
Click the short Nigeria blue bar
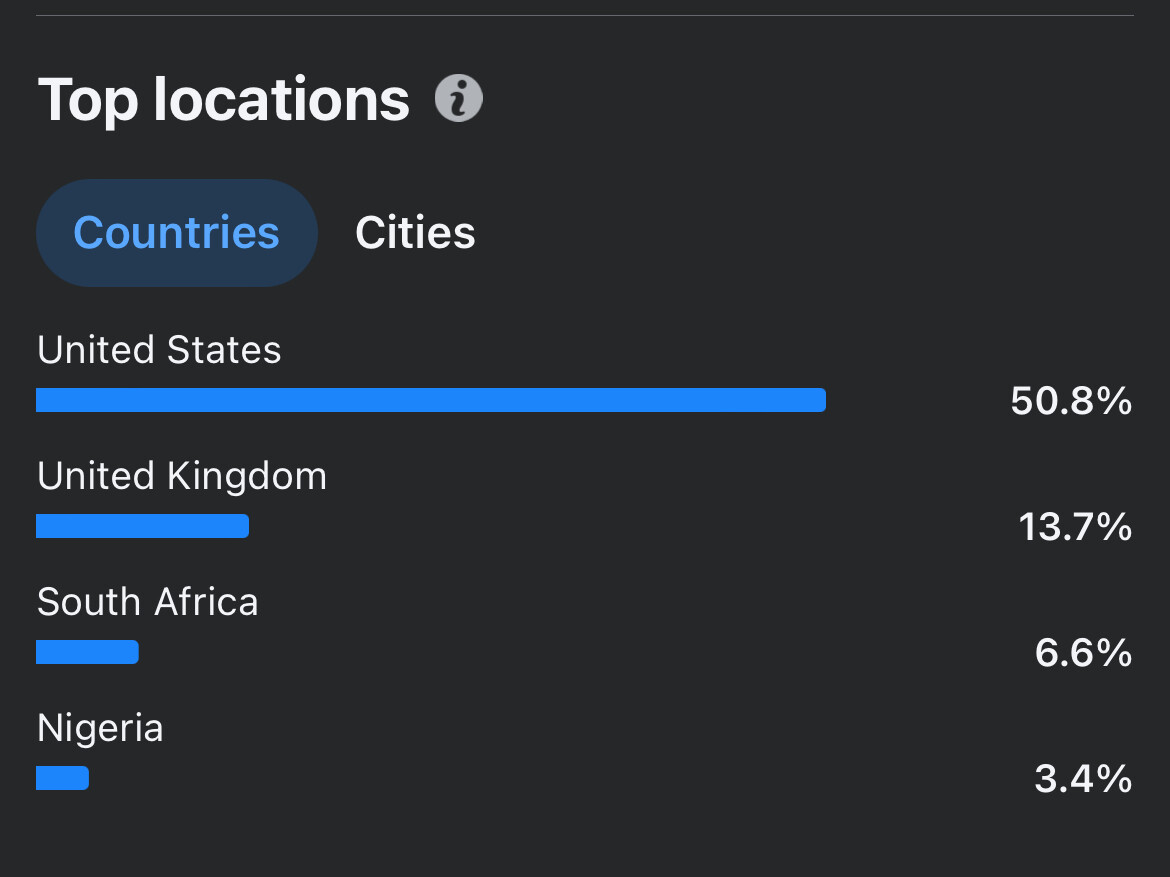[62, 778]
